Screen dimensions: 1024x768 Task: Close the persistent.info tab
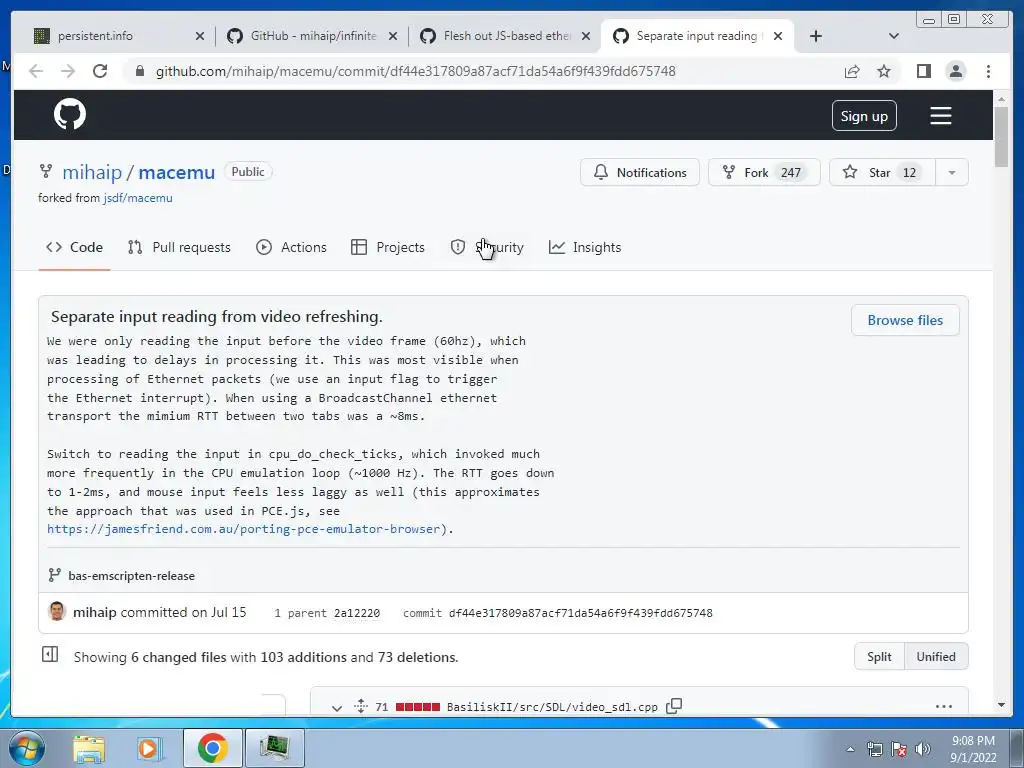click(x=199, y=36)
